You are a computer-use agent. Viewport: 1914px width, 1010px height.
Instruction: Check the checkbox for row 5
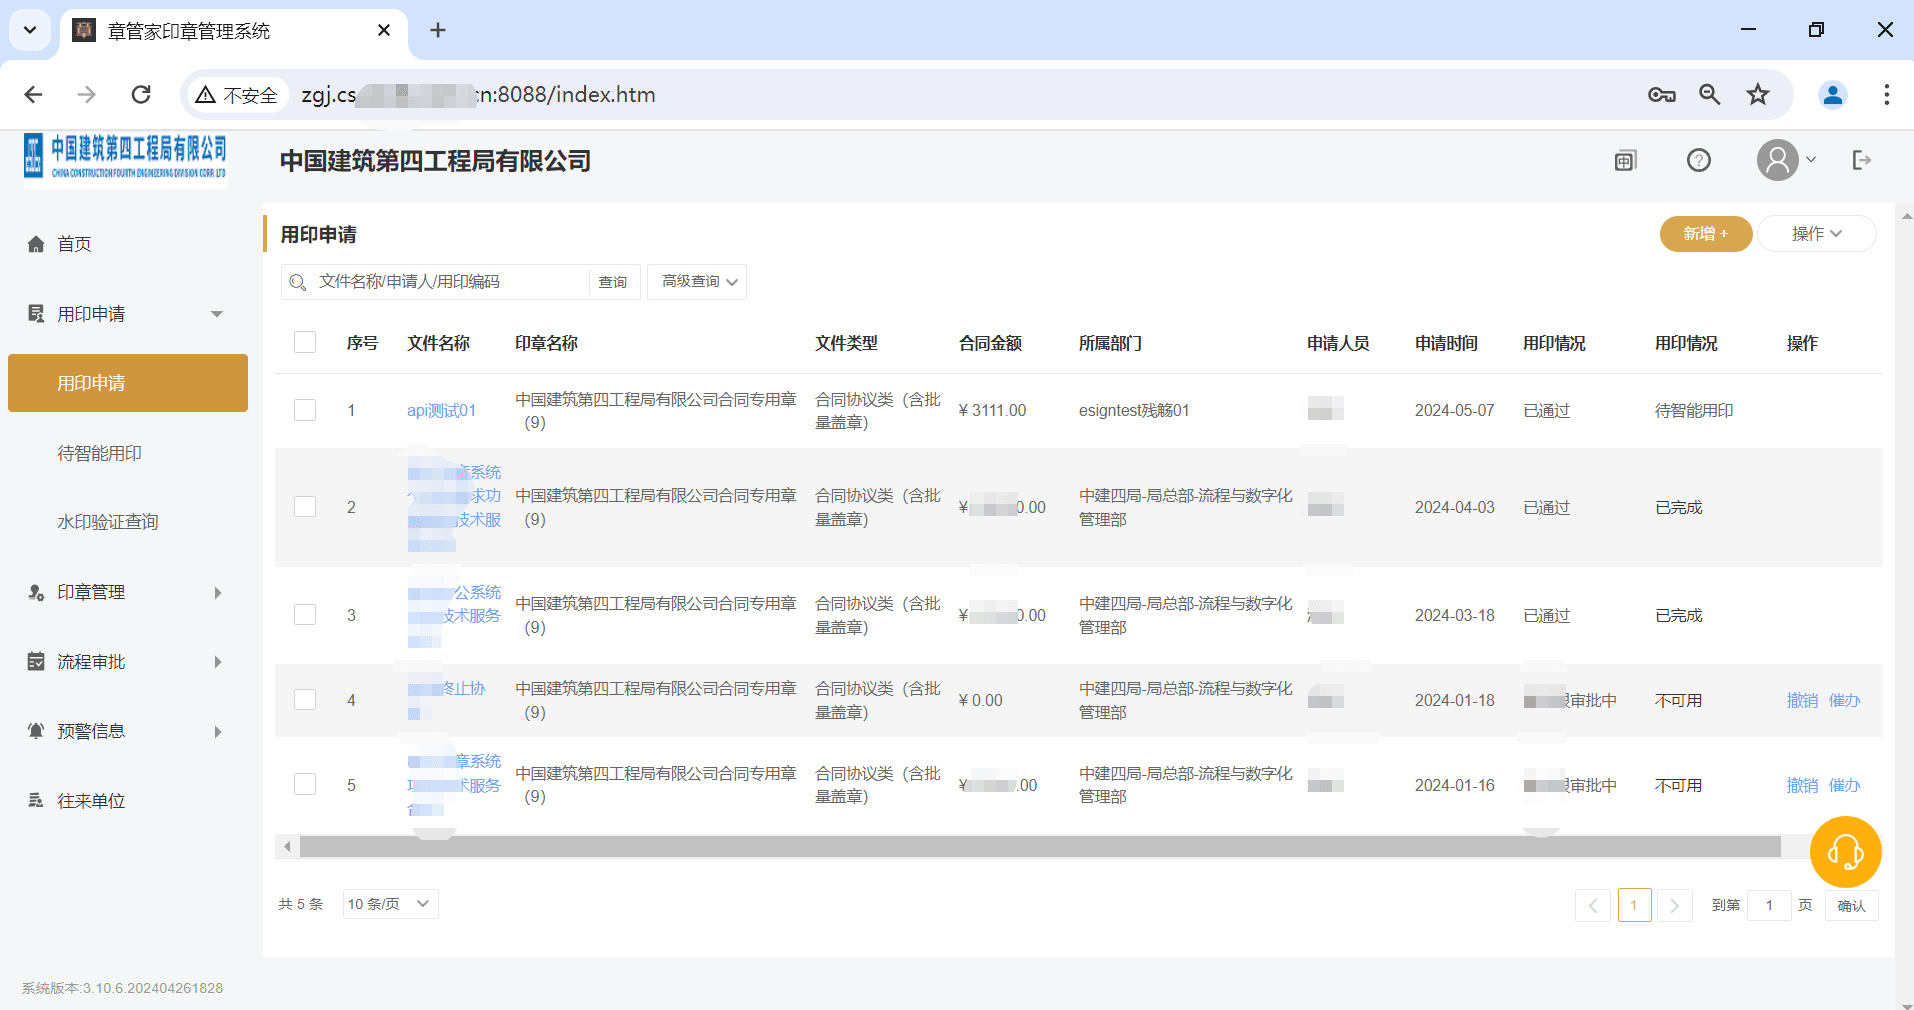coord(305,785)
